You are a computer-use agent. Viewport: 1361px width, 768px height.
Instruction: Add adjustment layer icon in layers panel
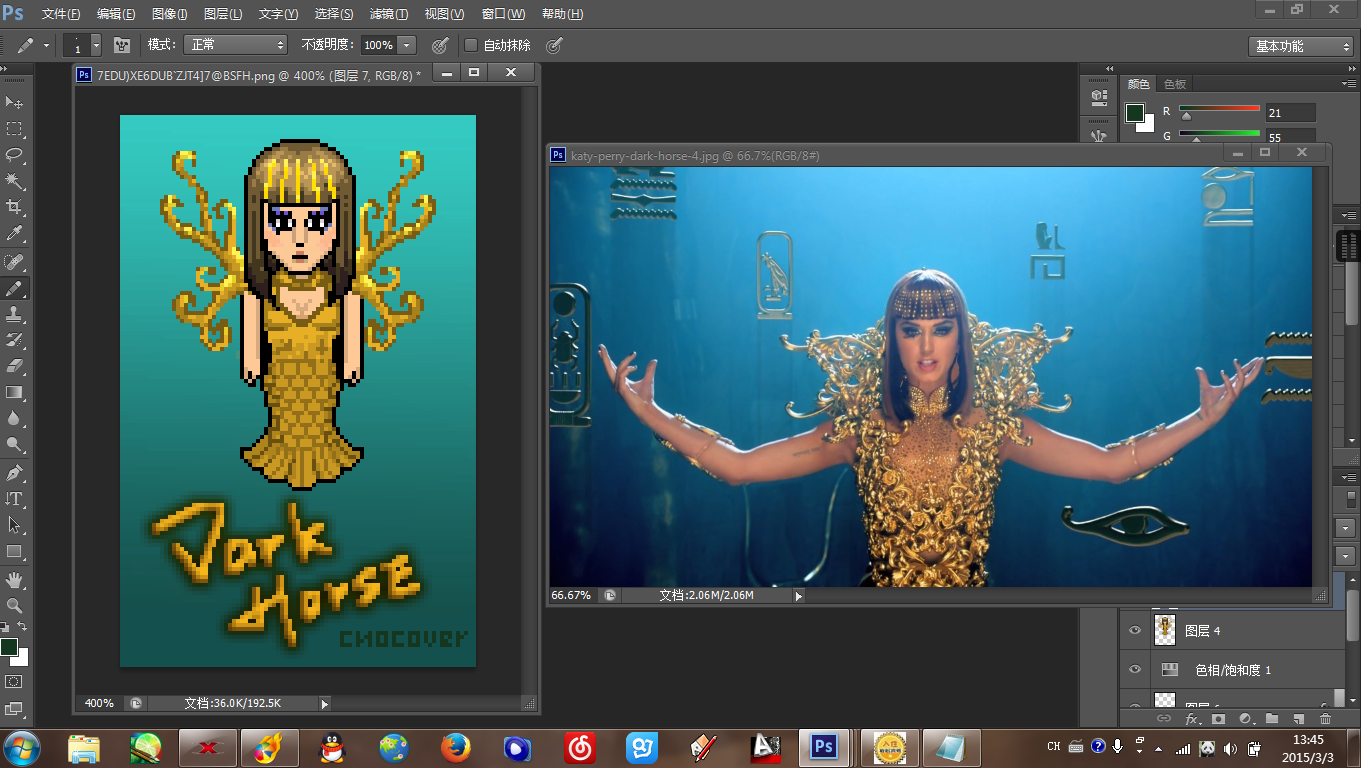(x=1245, y=718)
